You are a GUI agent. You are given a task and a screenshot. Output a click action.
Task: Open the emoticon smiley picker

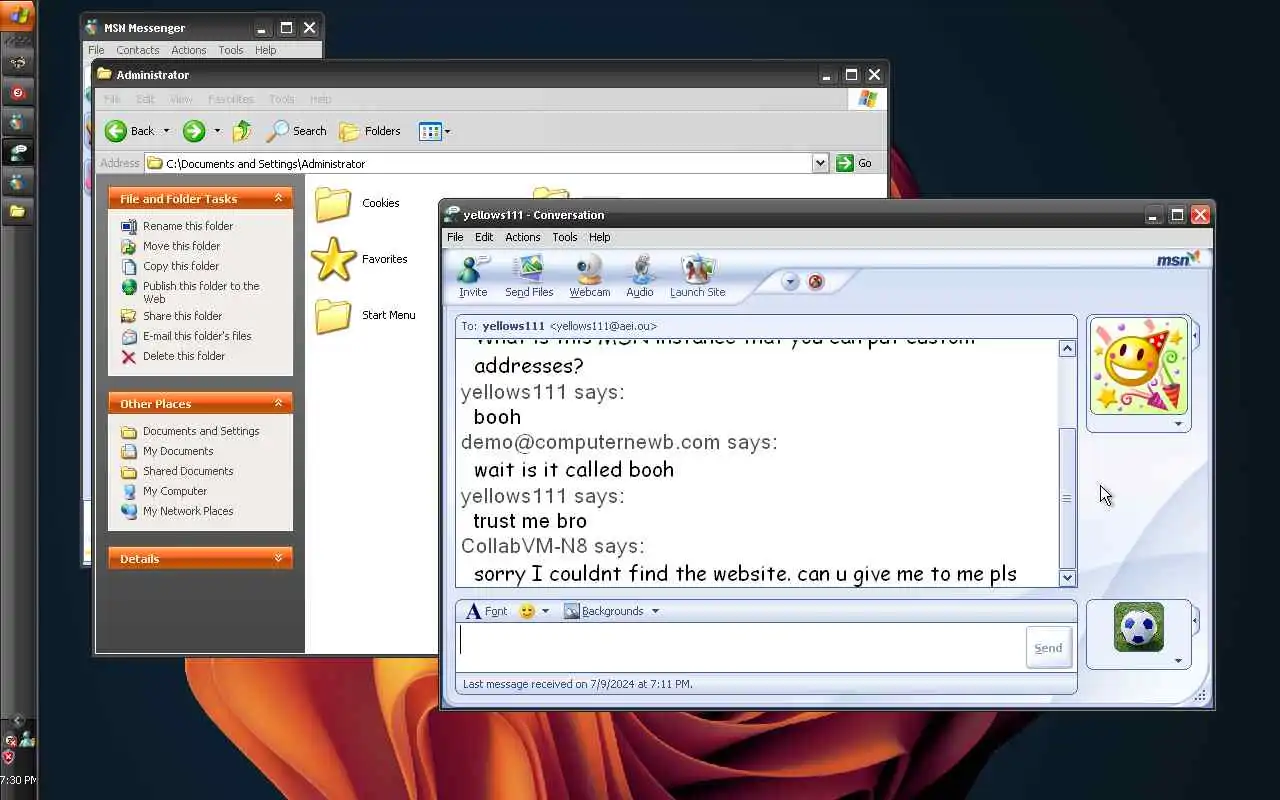point(527,611)
